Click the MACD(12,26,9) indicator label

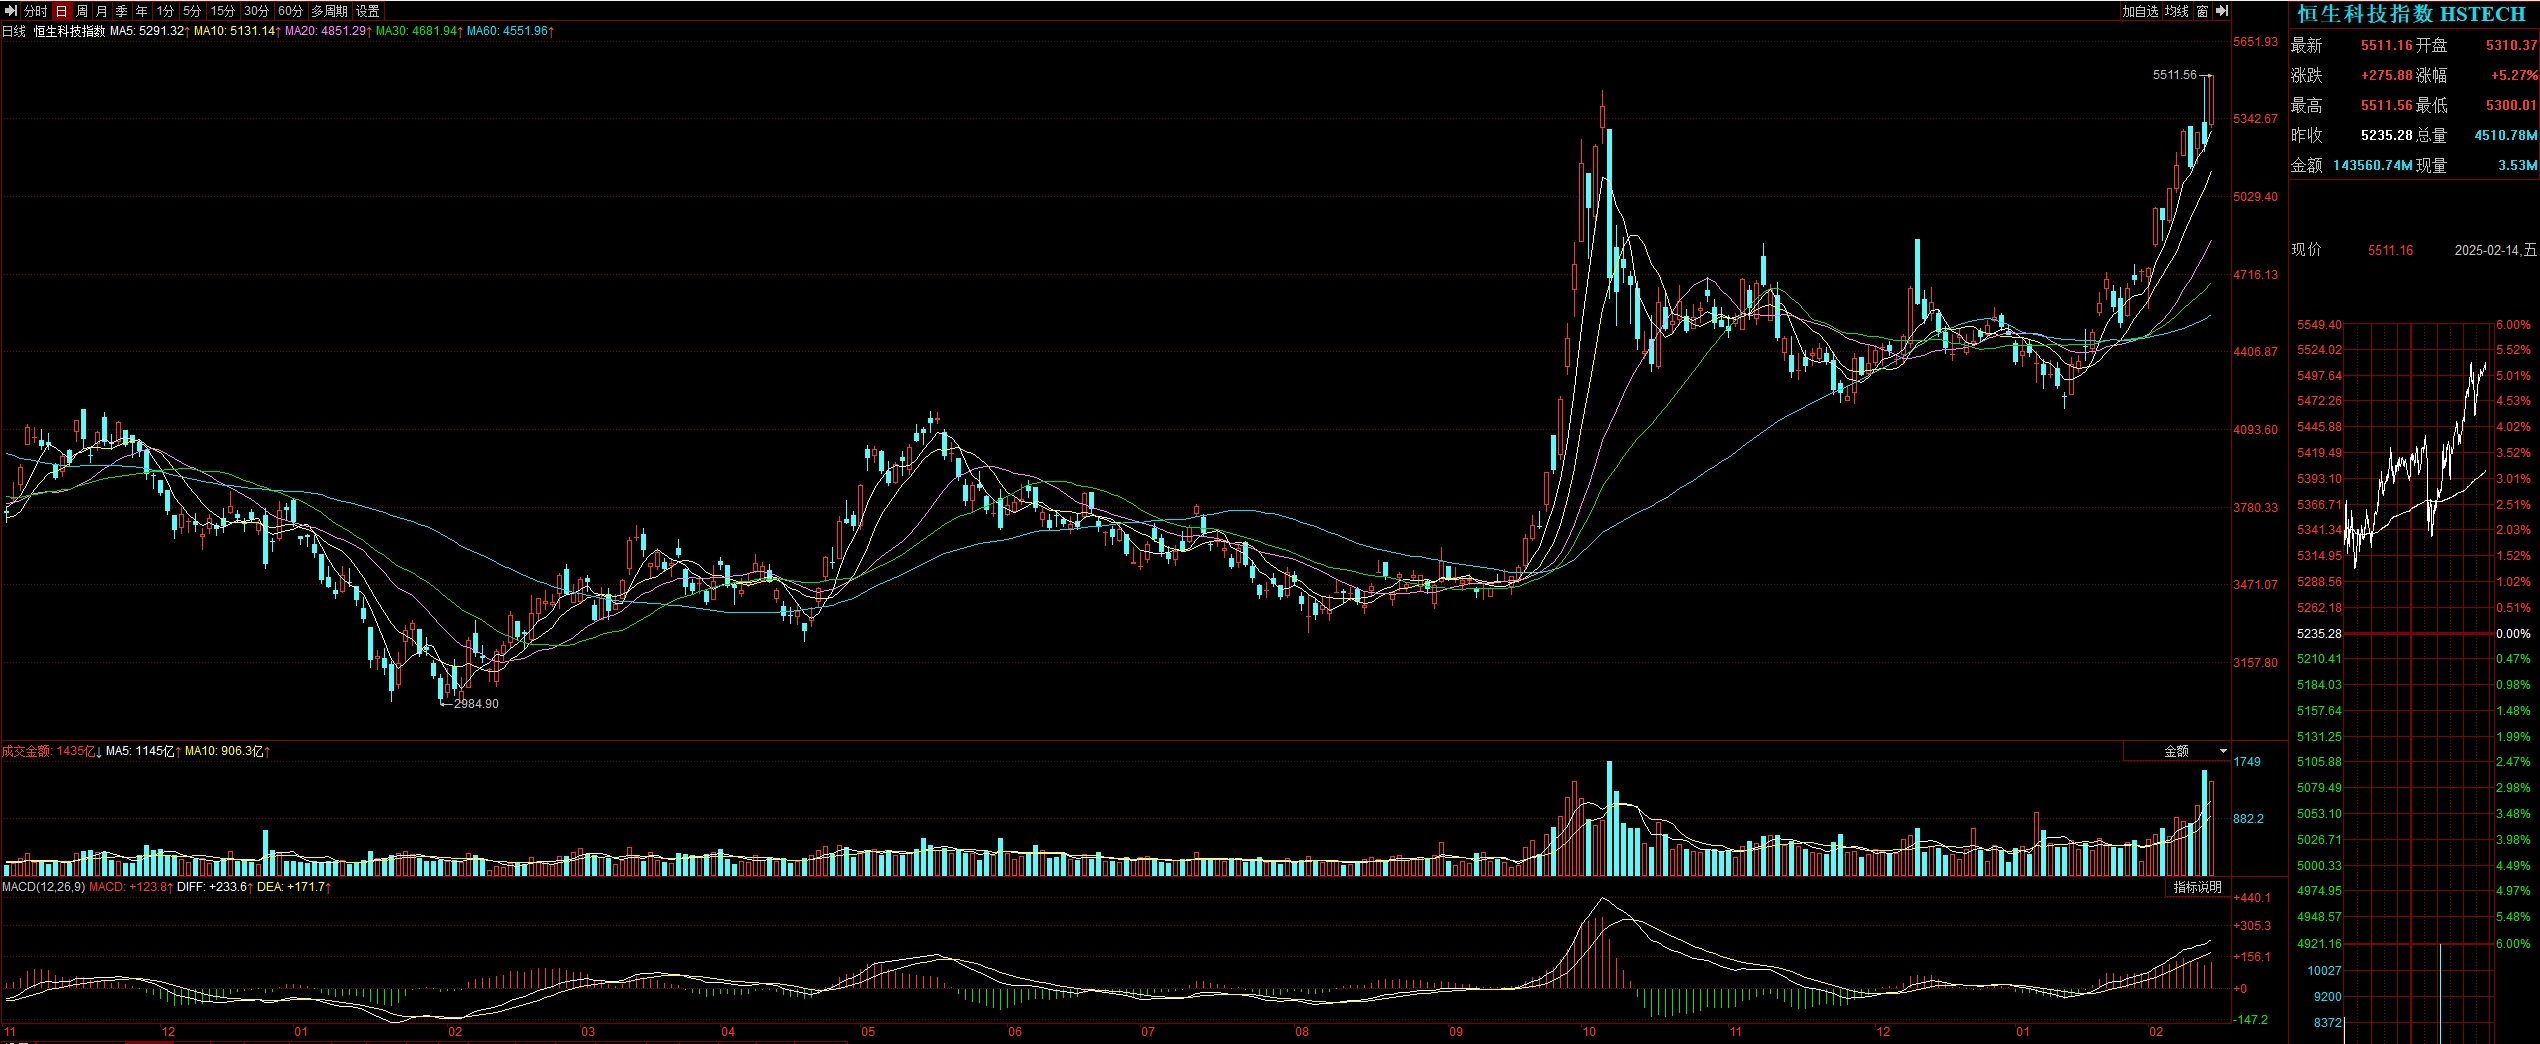pyautogui.click(x=43, y=887)
